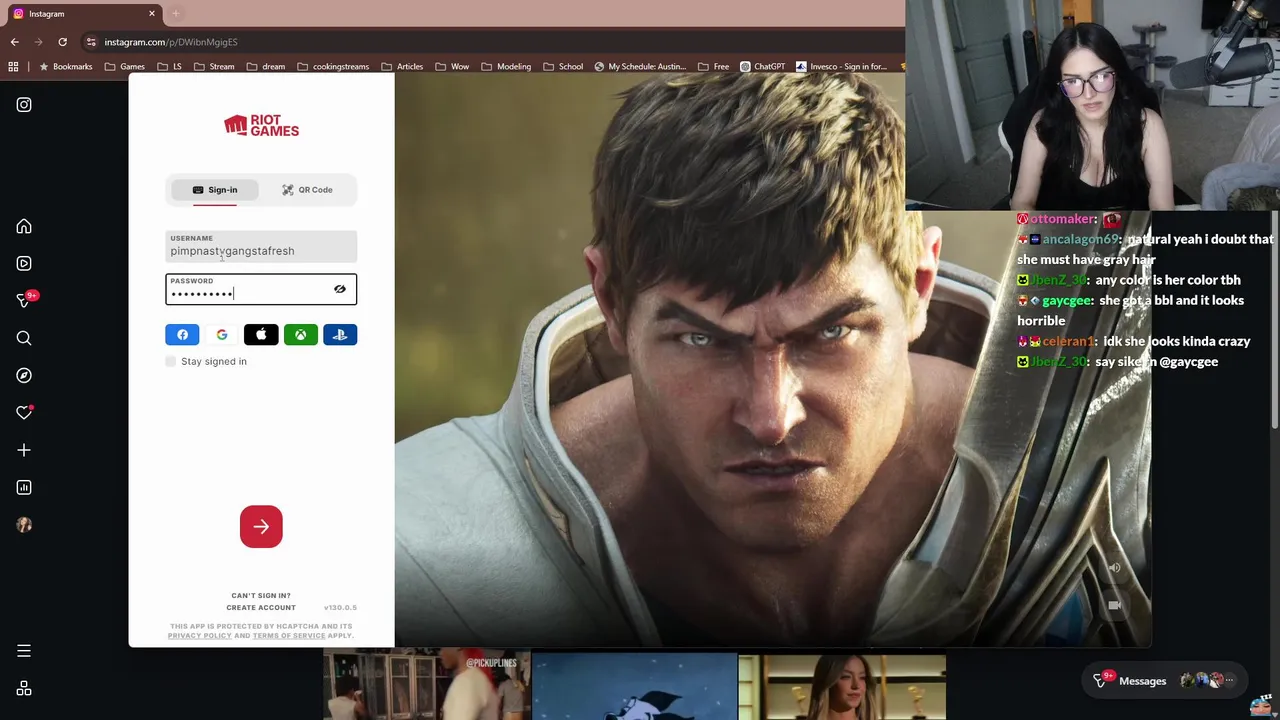1280x720 pixels.
Task: Open the Bookmarks bookmark
Action: pyautogui.click(x=66, y=67)
